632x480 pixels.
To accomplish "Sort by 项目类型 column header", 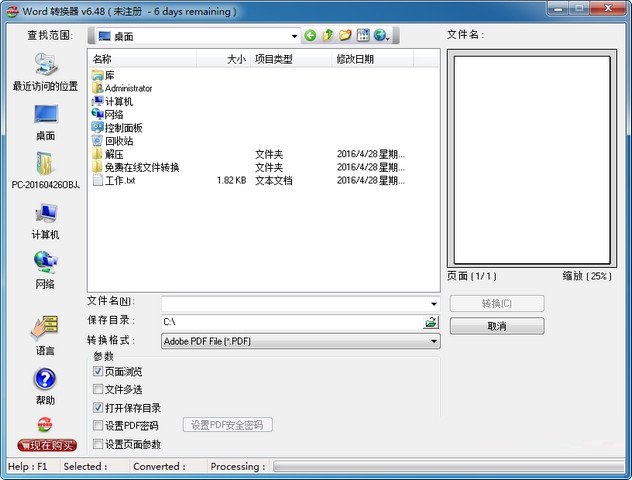I will click(x=291, y=59).
